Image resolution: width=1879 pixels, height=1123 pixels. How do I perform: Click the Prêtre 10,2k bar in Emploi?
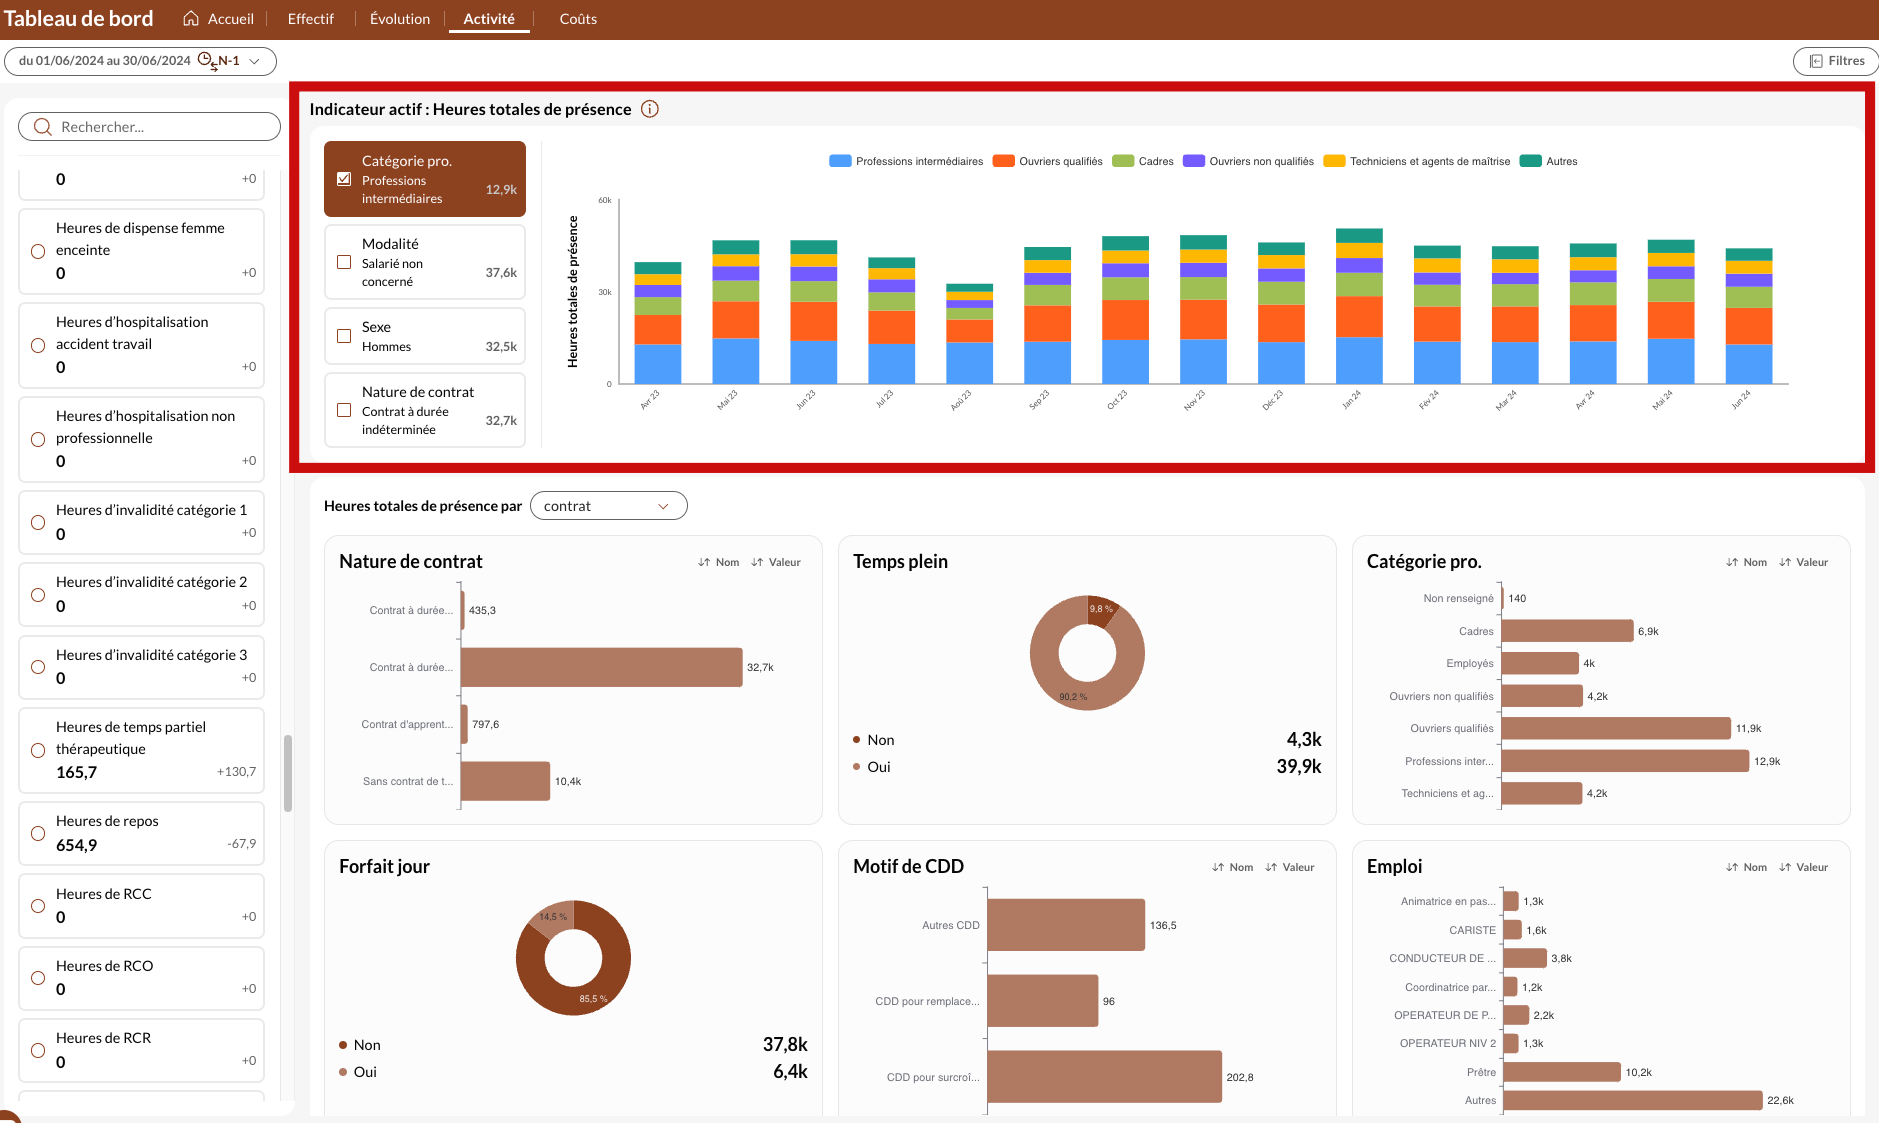pos(1561,1072)
